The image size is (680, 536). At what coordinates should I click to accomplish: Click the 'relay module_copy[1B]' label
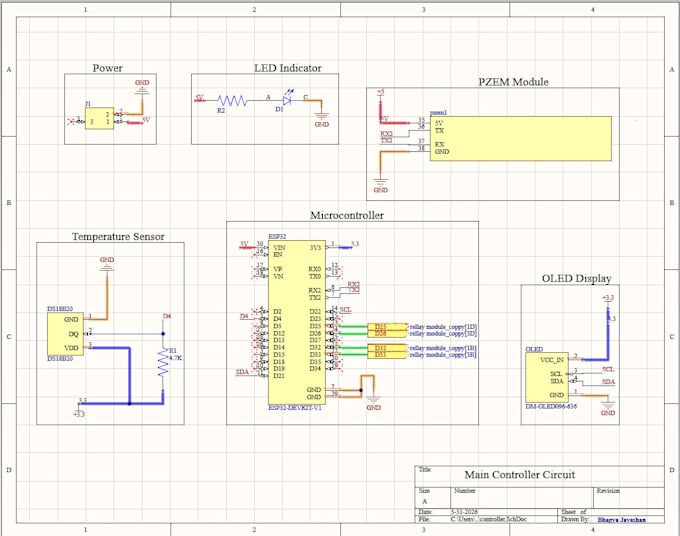(x=443, y=348)
